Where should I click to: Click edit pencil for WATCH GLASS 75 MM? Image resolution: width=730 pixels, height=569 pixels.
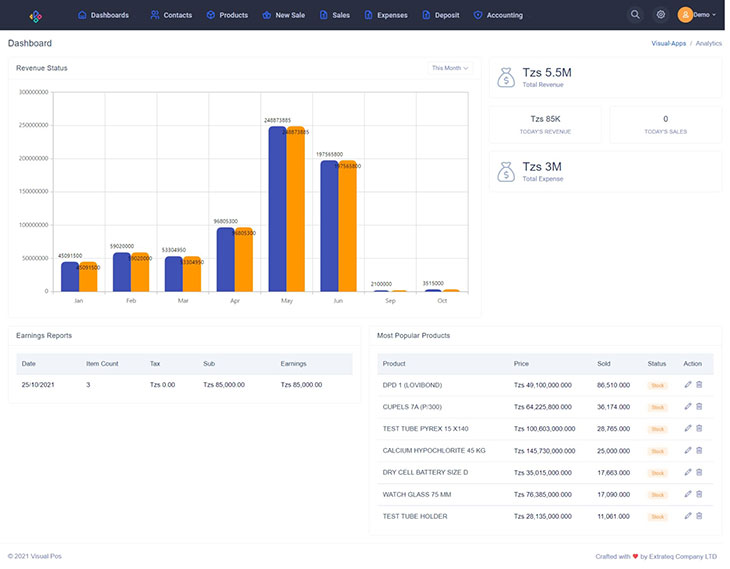[x=687, y=494]
